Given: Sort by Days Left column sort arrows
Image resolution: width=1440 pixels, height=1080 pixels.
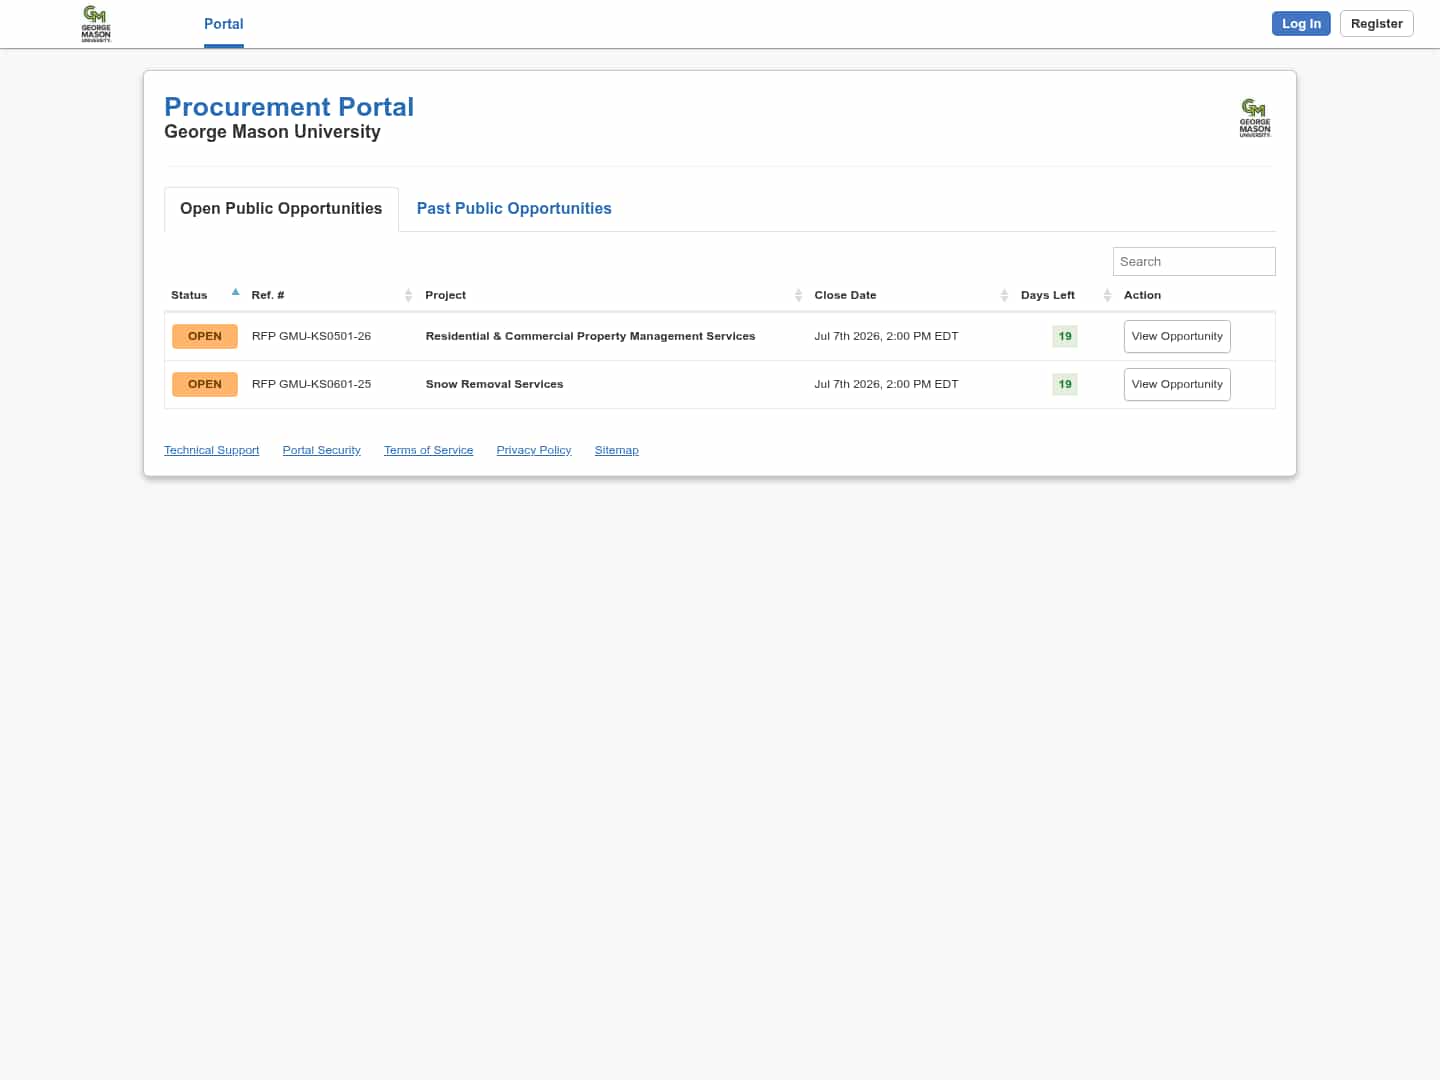Looking at the screenshot, I should (x=1107, y=295).
